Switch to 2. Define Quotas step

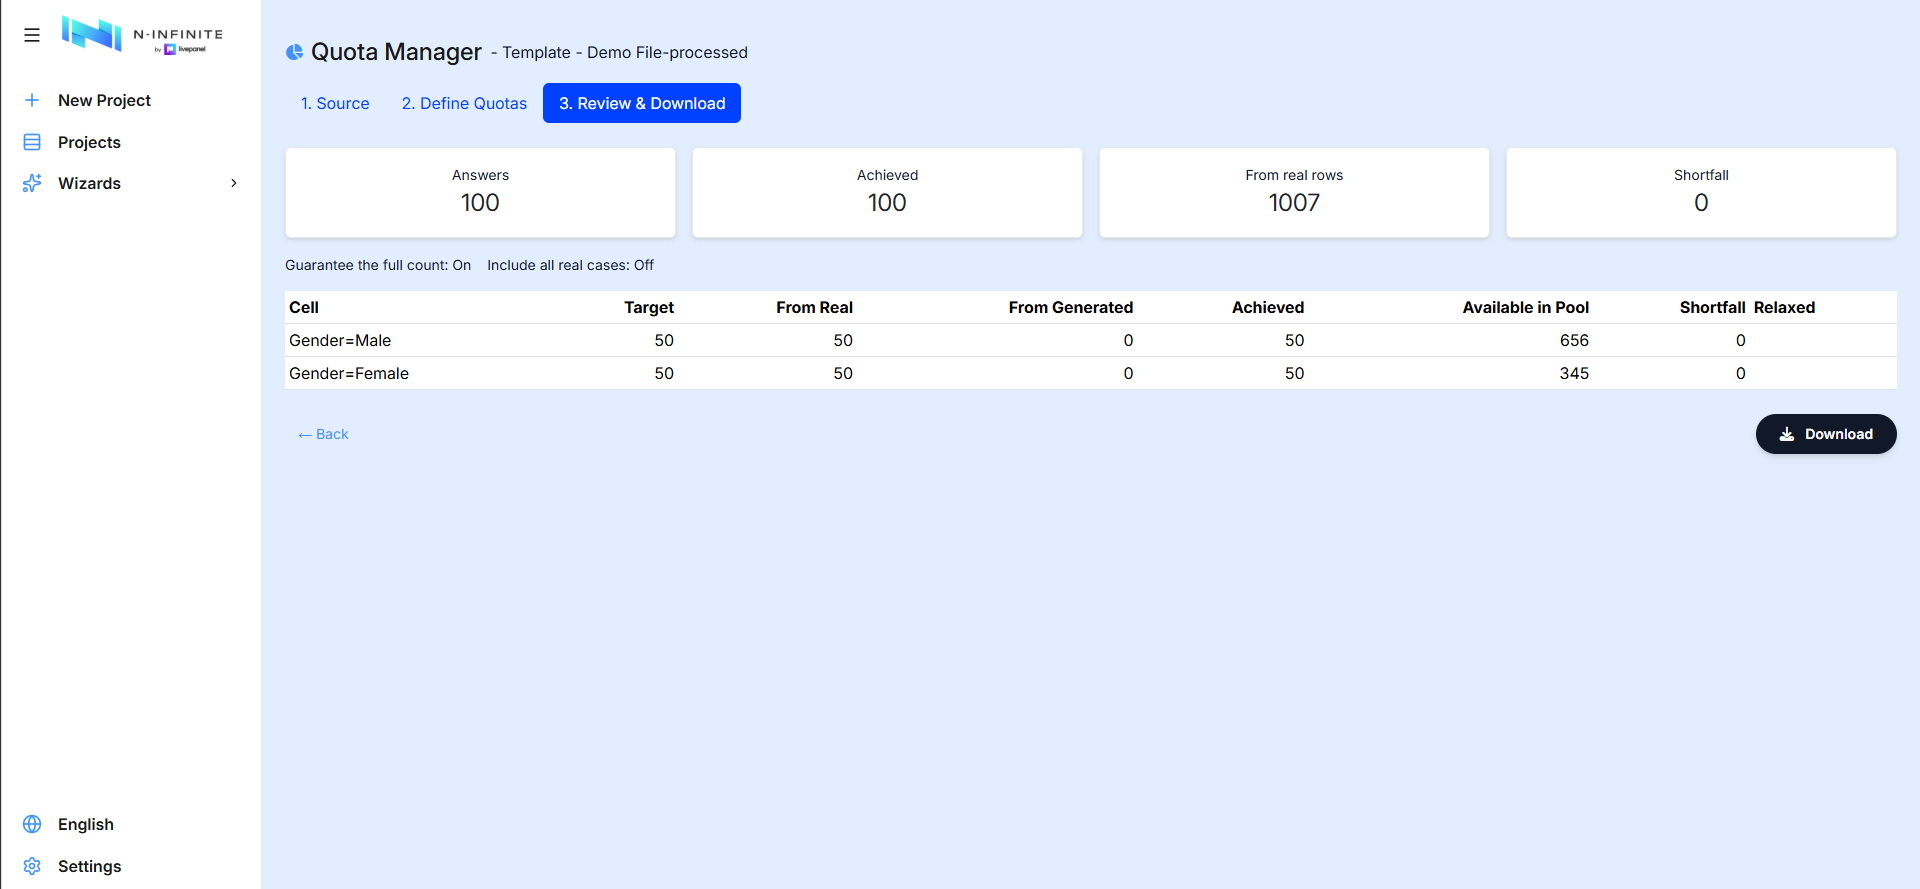pyautogui.click(x=464, y=103)
